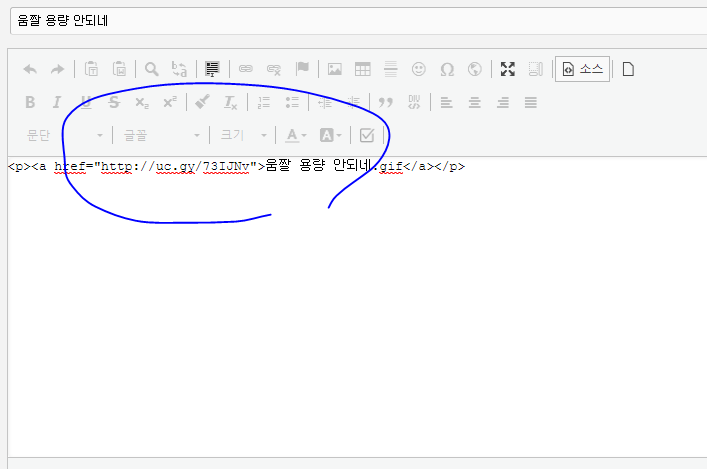Create a Div container icon
707x469 pixels.
(414, 102)
